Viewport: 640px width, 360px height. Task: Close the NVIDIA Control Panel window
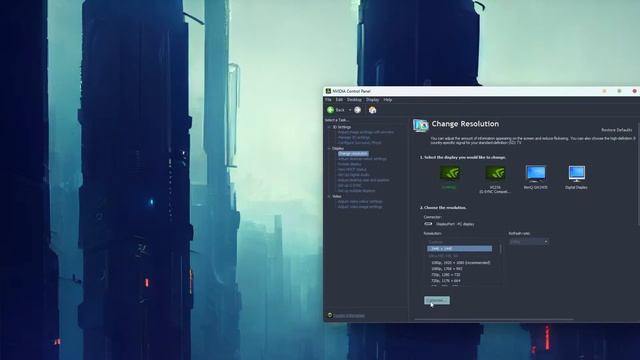click(634, 91)
